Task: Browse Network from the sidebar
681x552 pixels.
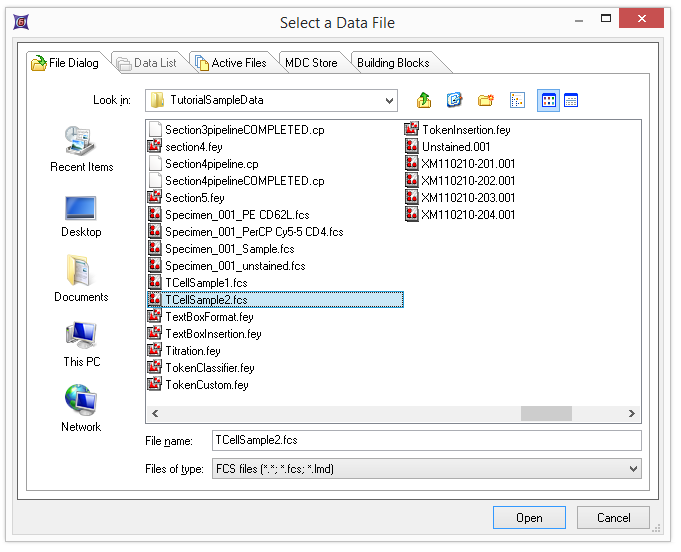Action: pyautogui.click(x=81, y=409)
